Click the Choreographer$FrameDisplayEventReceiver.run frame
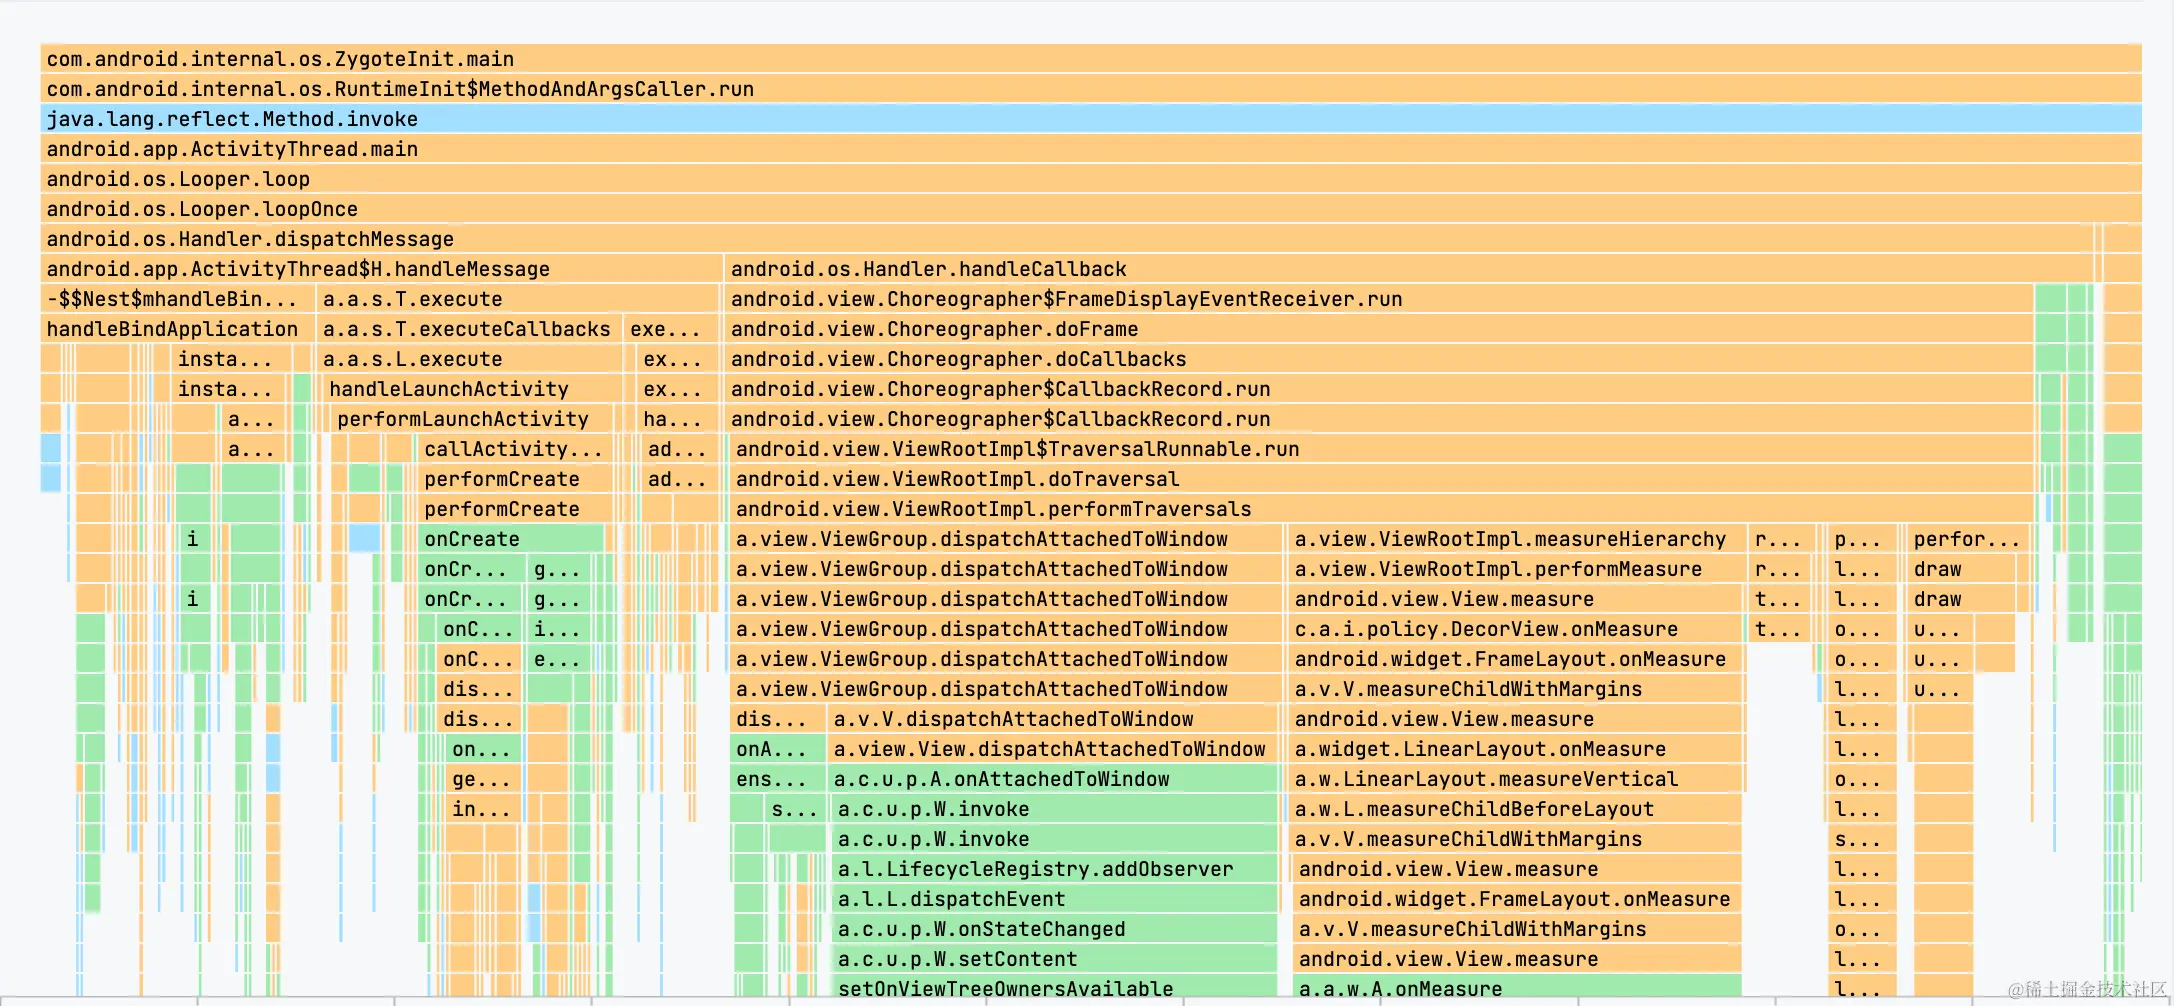The image size is (2174, 1006). (x=1379, y=299)
